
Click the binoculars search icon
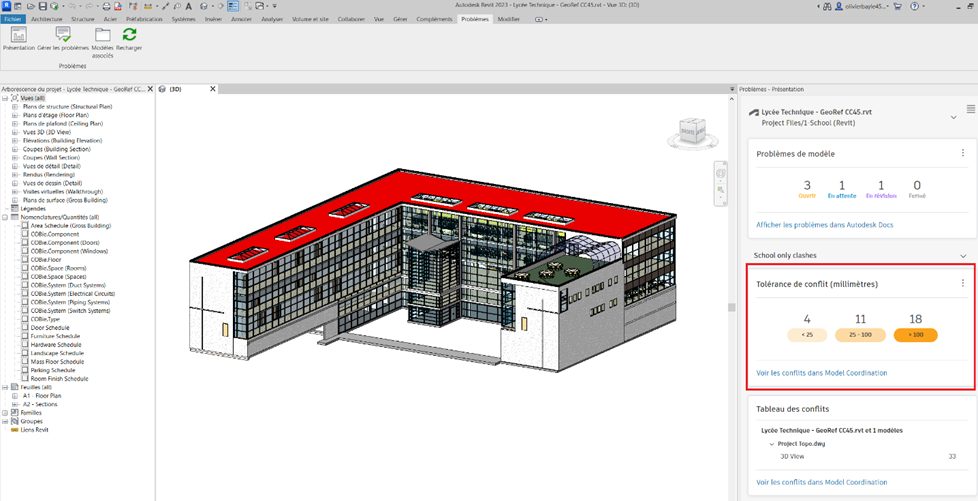(827, 6)
